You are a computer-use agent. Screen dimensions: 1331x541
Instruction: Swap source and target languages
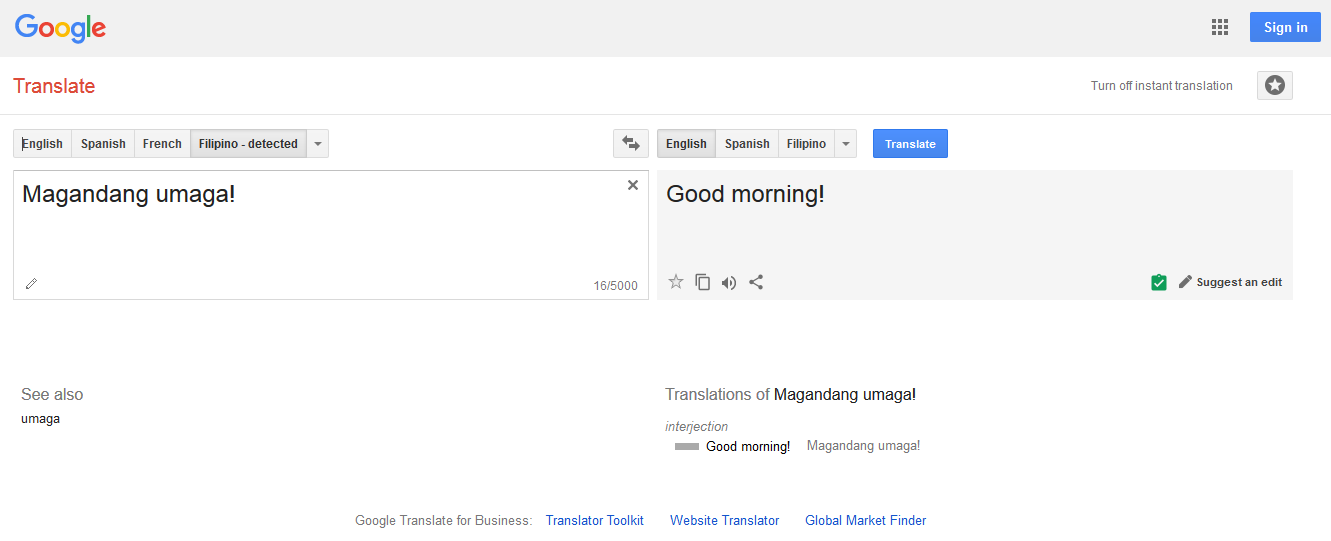pyautogui.click(x=631, y=144)
